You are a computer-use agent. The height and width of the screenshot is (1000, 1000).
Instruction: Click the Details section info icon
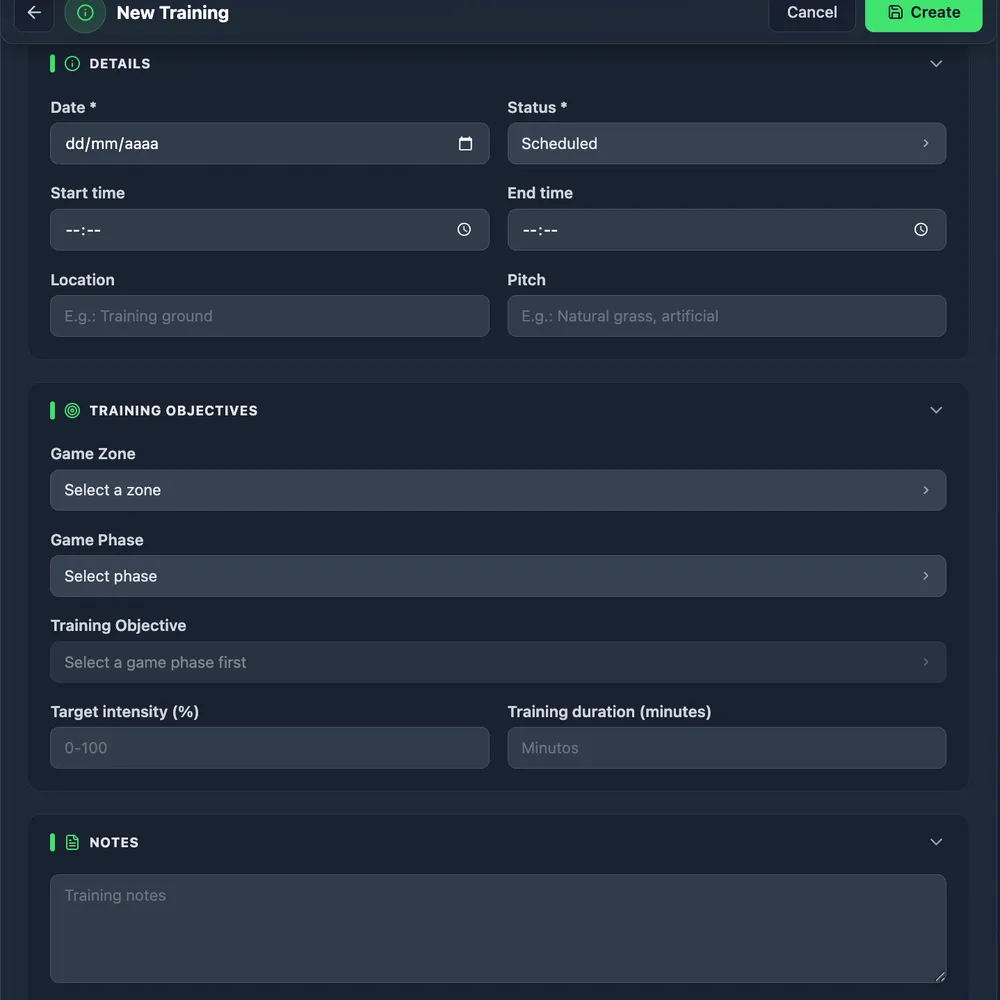pos(73,64)
